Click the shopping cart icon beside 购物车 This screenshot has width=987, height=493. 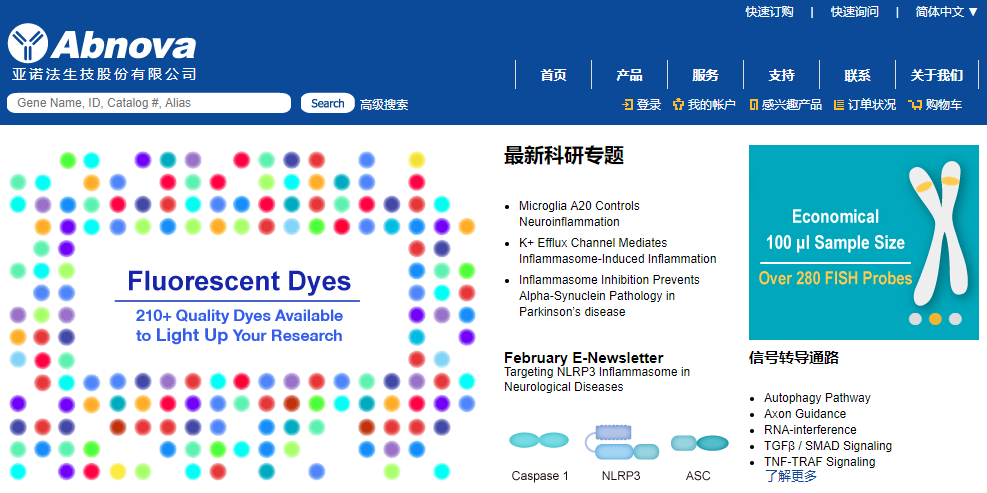(914, 104)
